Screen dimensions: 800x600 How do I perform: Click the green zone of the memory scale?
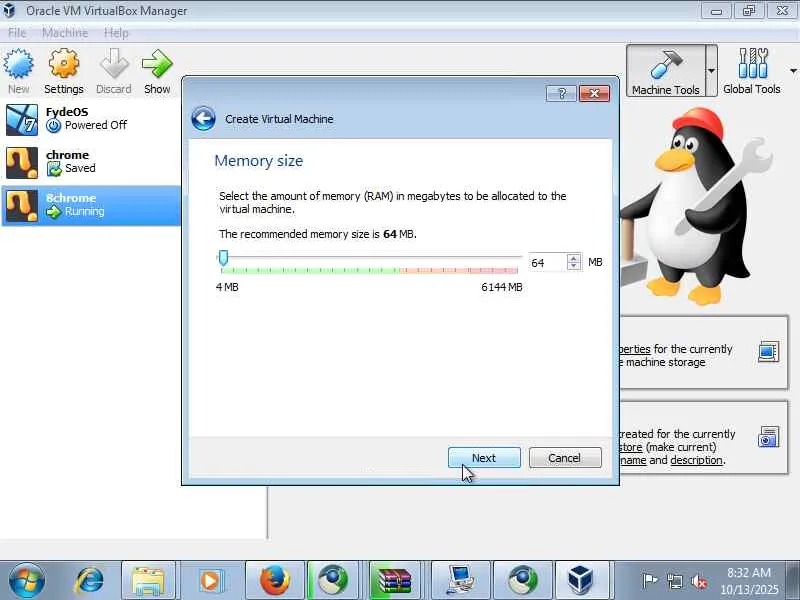[x=311, y=270]
